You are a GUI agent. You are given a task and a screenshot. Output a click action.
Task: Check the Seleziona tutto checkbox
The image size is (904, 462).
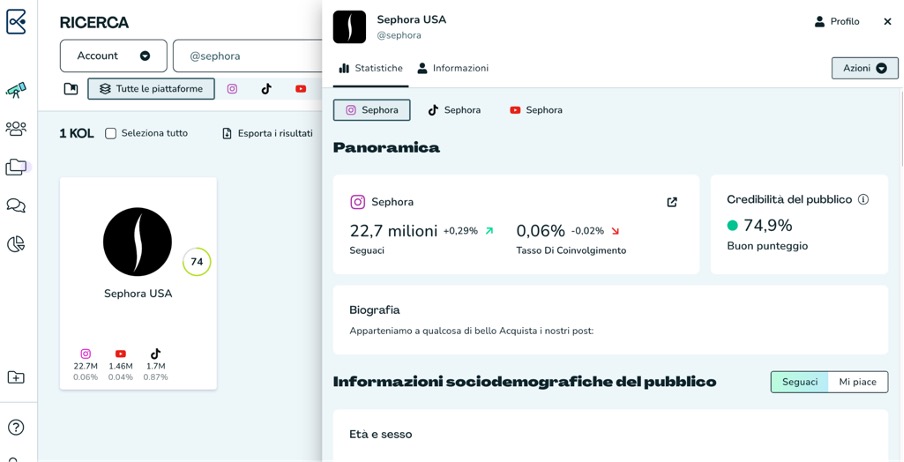click(111, 133)
